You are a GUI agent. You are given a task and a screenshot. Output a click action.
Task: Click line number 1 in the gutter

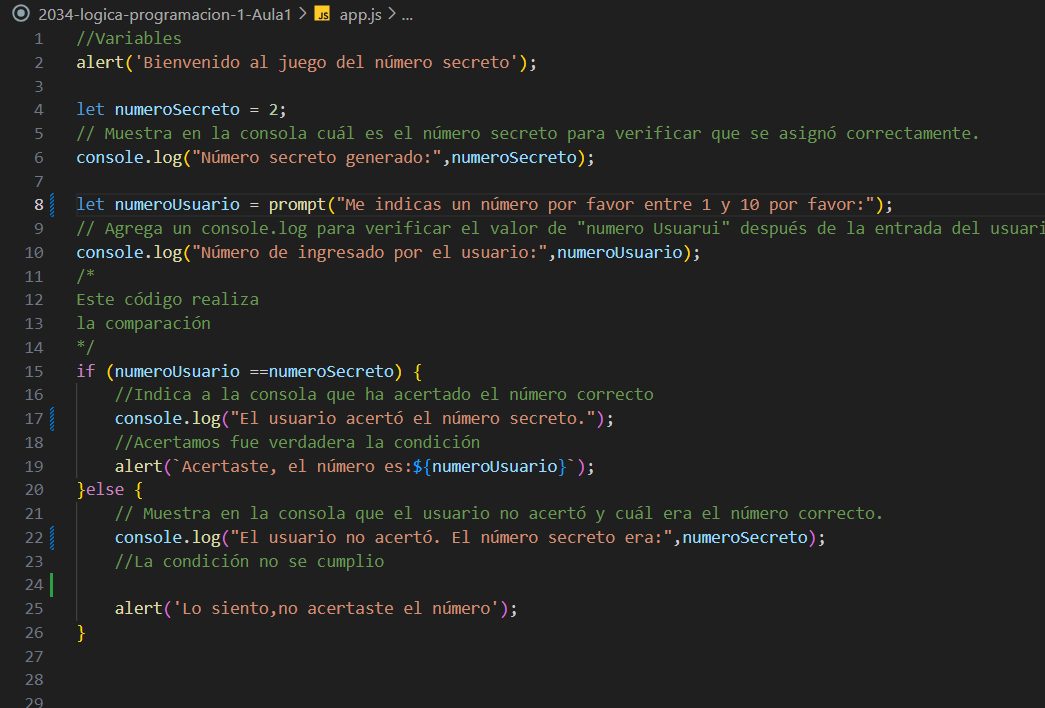39,39
